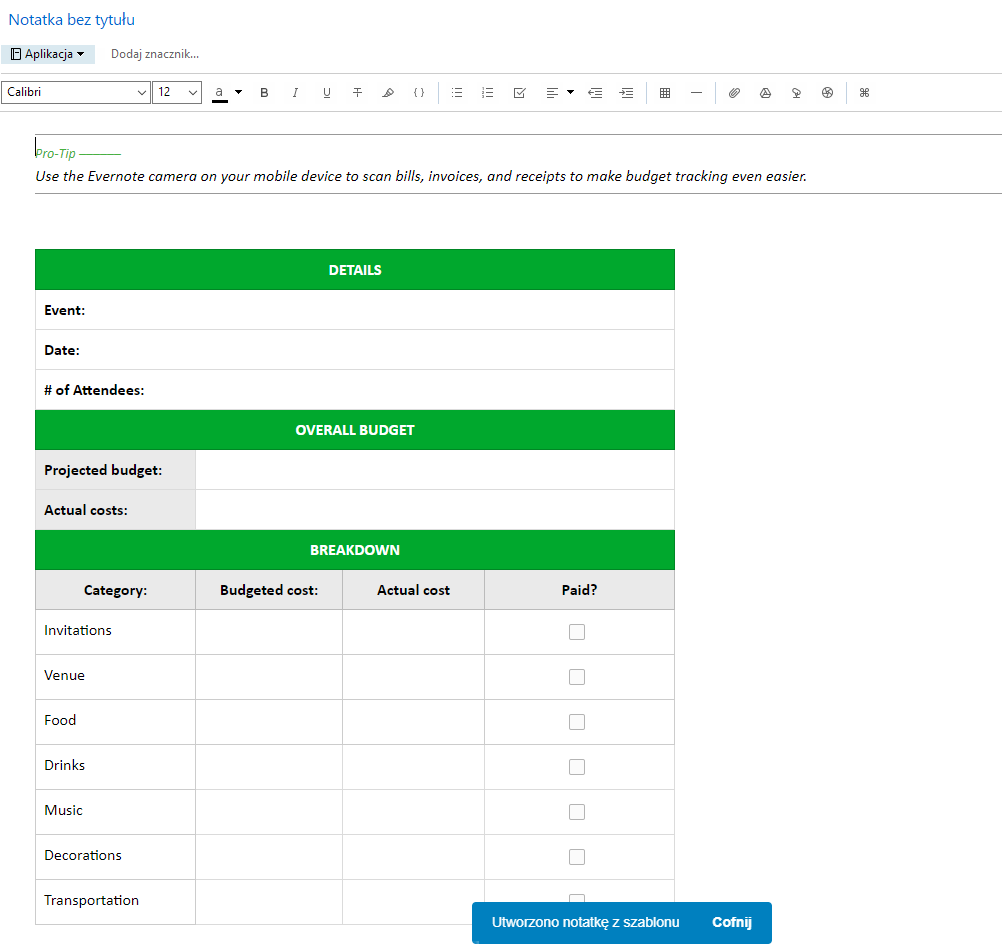Select the highlighter tool
The width and height of the screenshot is (1002, 949).
coord(388,93)
